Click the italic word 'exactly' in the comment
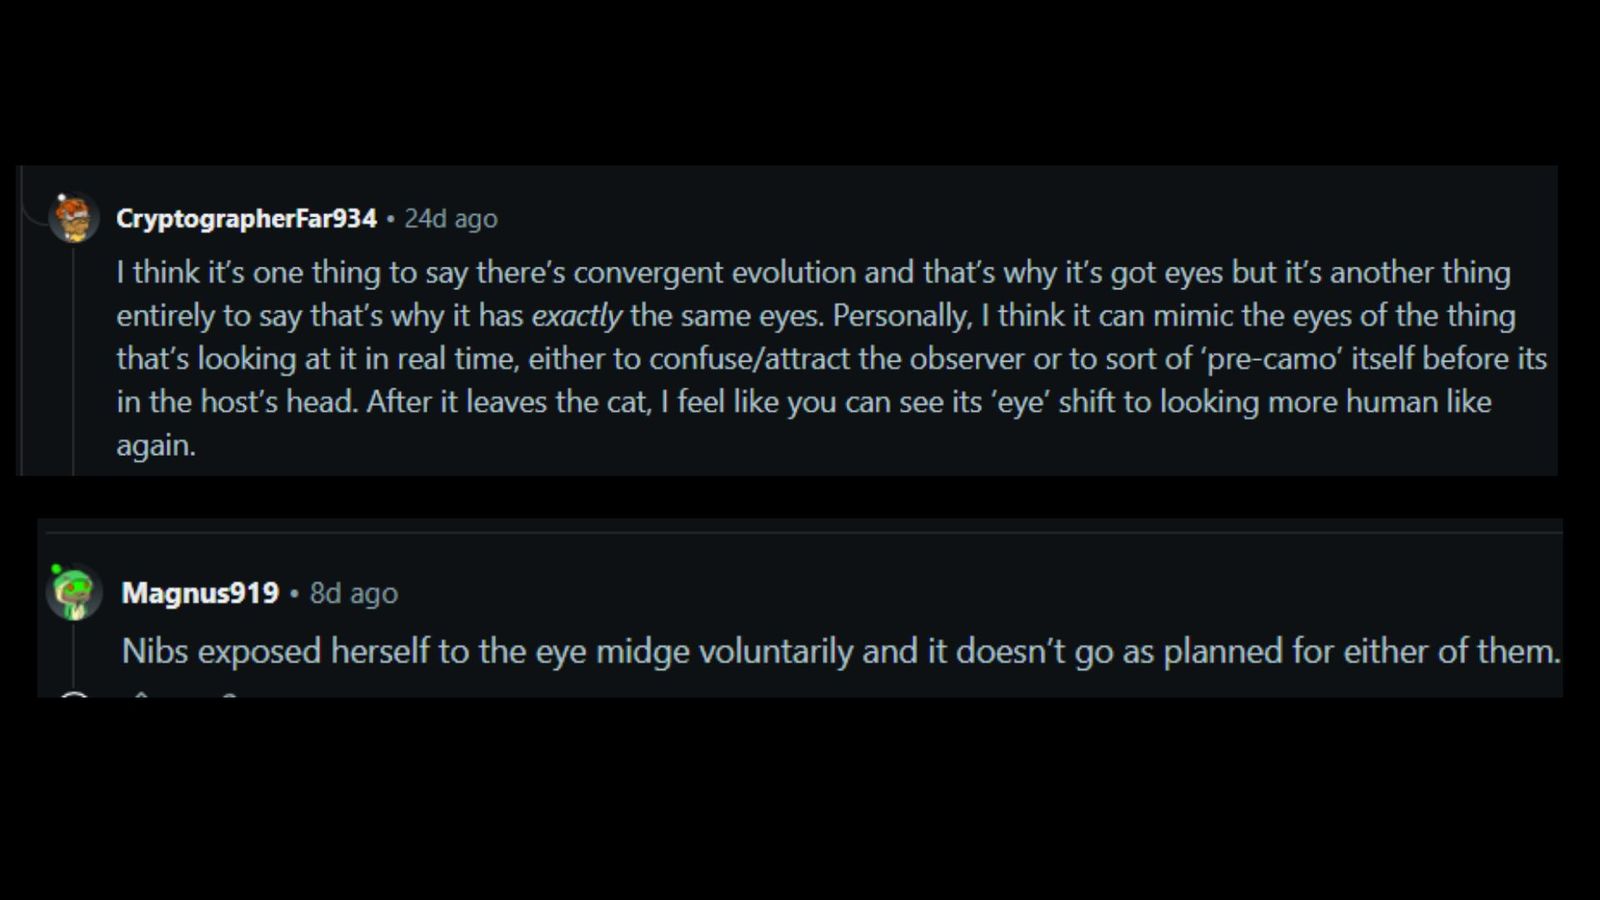This screenshot has width=1600, height=900. coord(577,316)
